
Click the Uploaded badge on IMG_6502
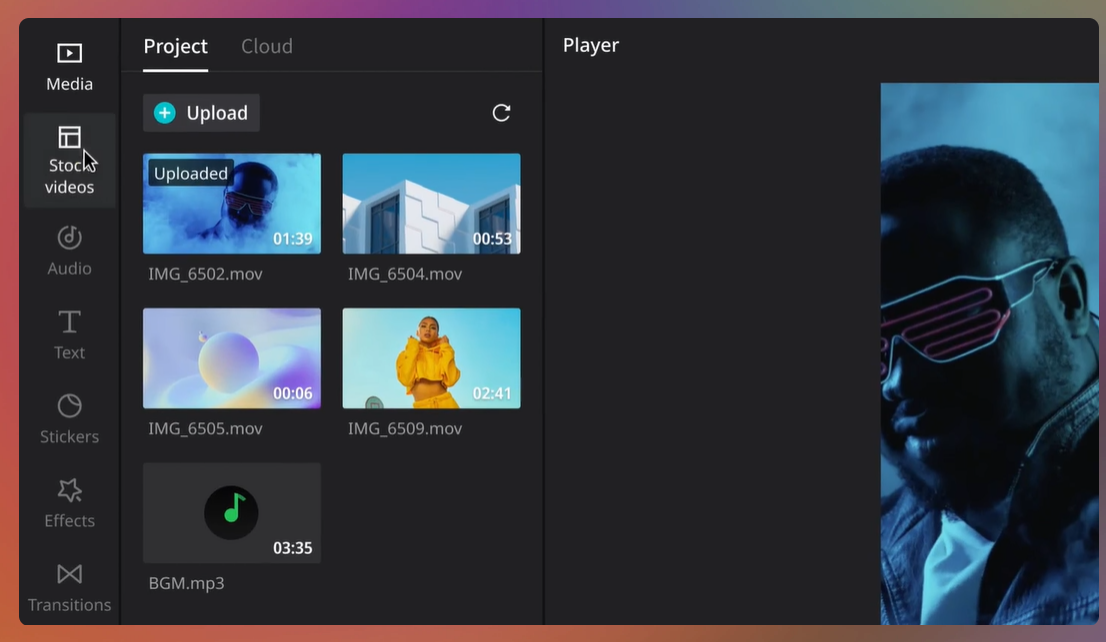click(190, 173)
